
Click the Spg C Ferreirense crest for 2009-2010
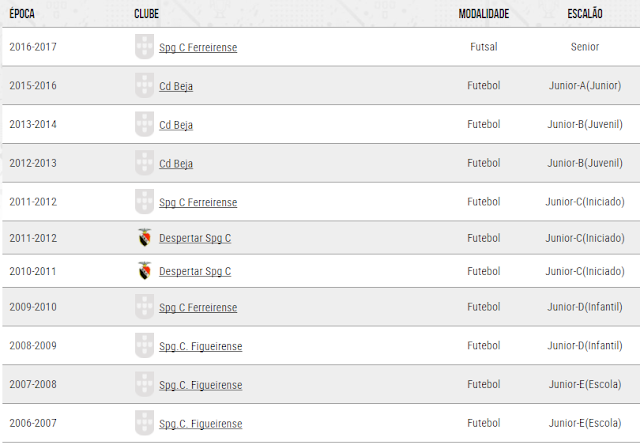[145, 307]
